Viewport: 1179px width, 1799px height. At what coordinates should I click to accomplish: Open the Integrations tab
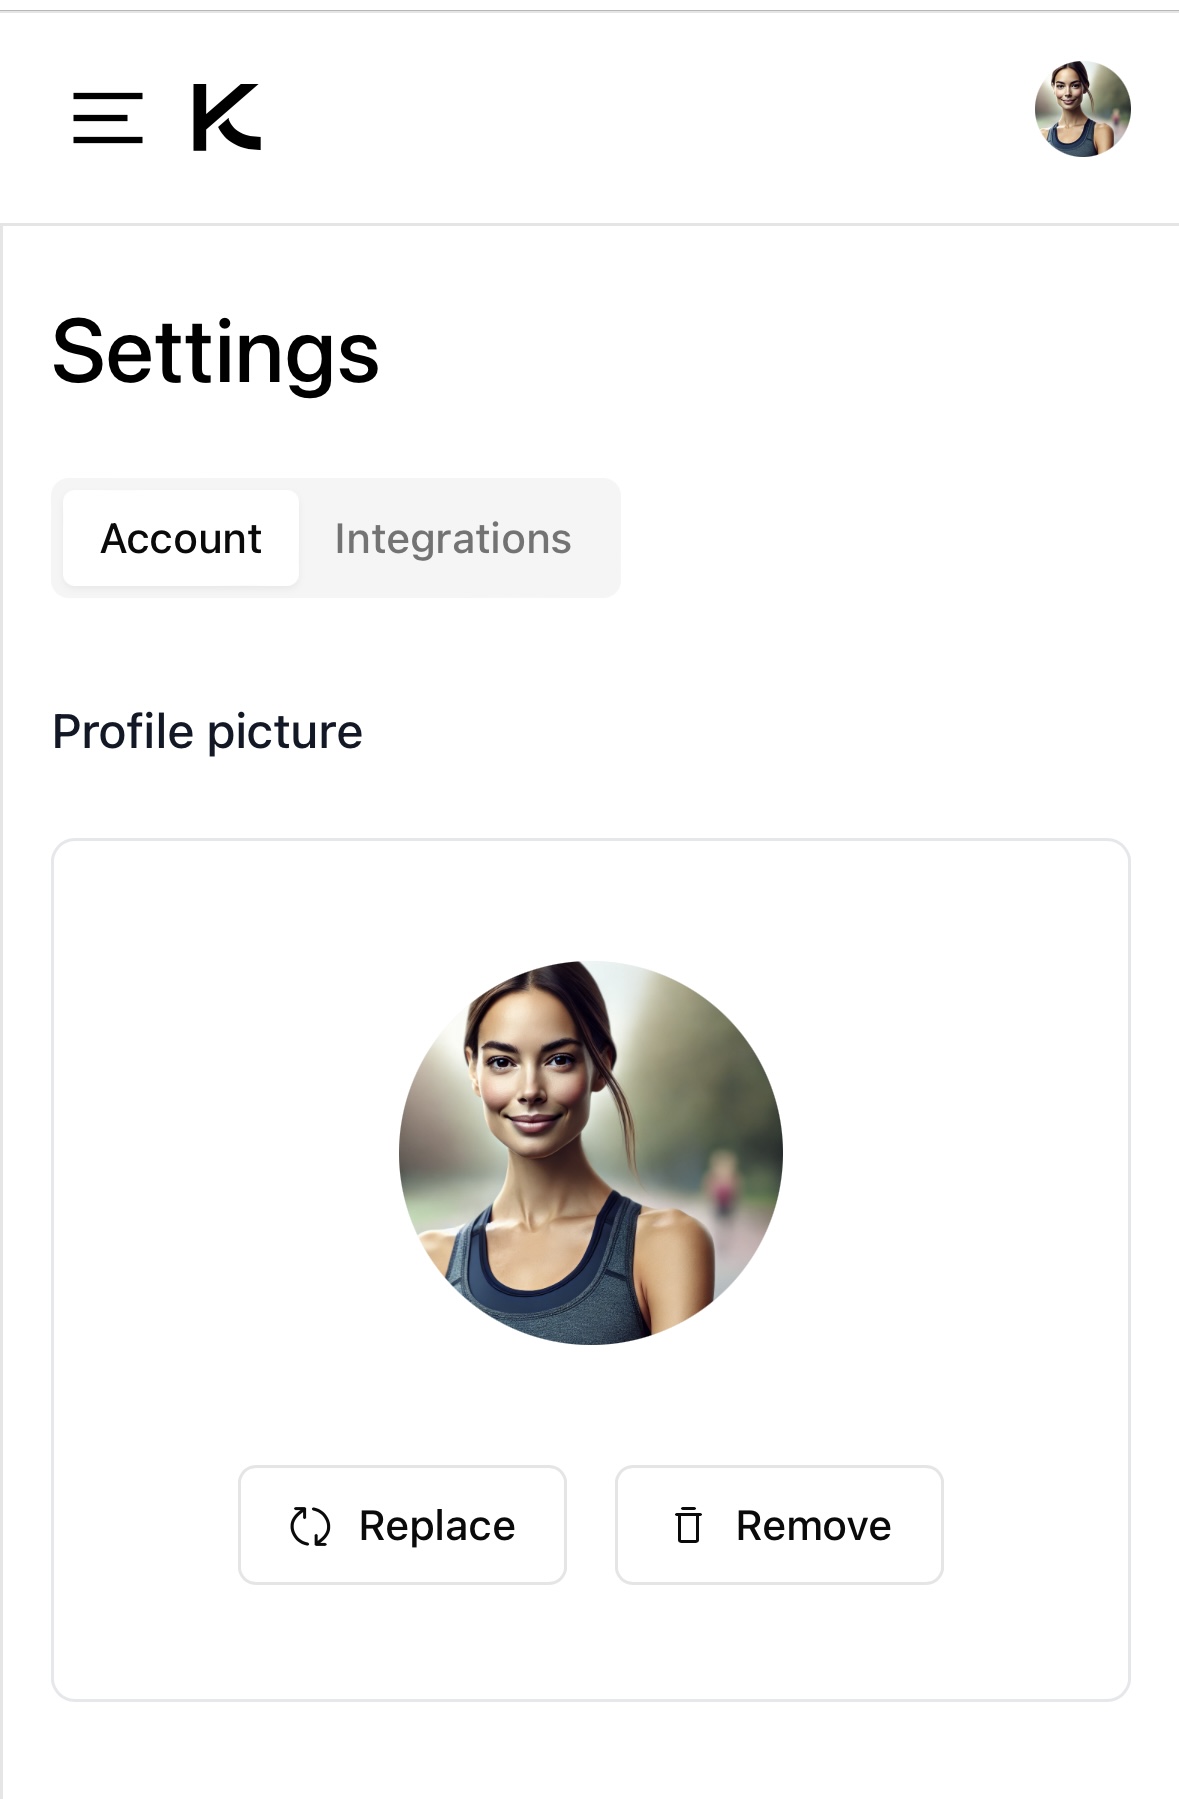[452, 539]
